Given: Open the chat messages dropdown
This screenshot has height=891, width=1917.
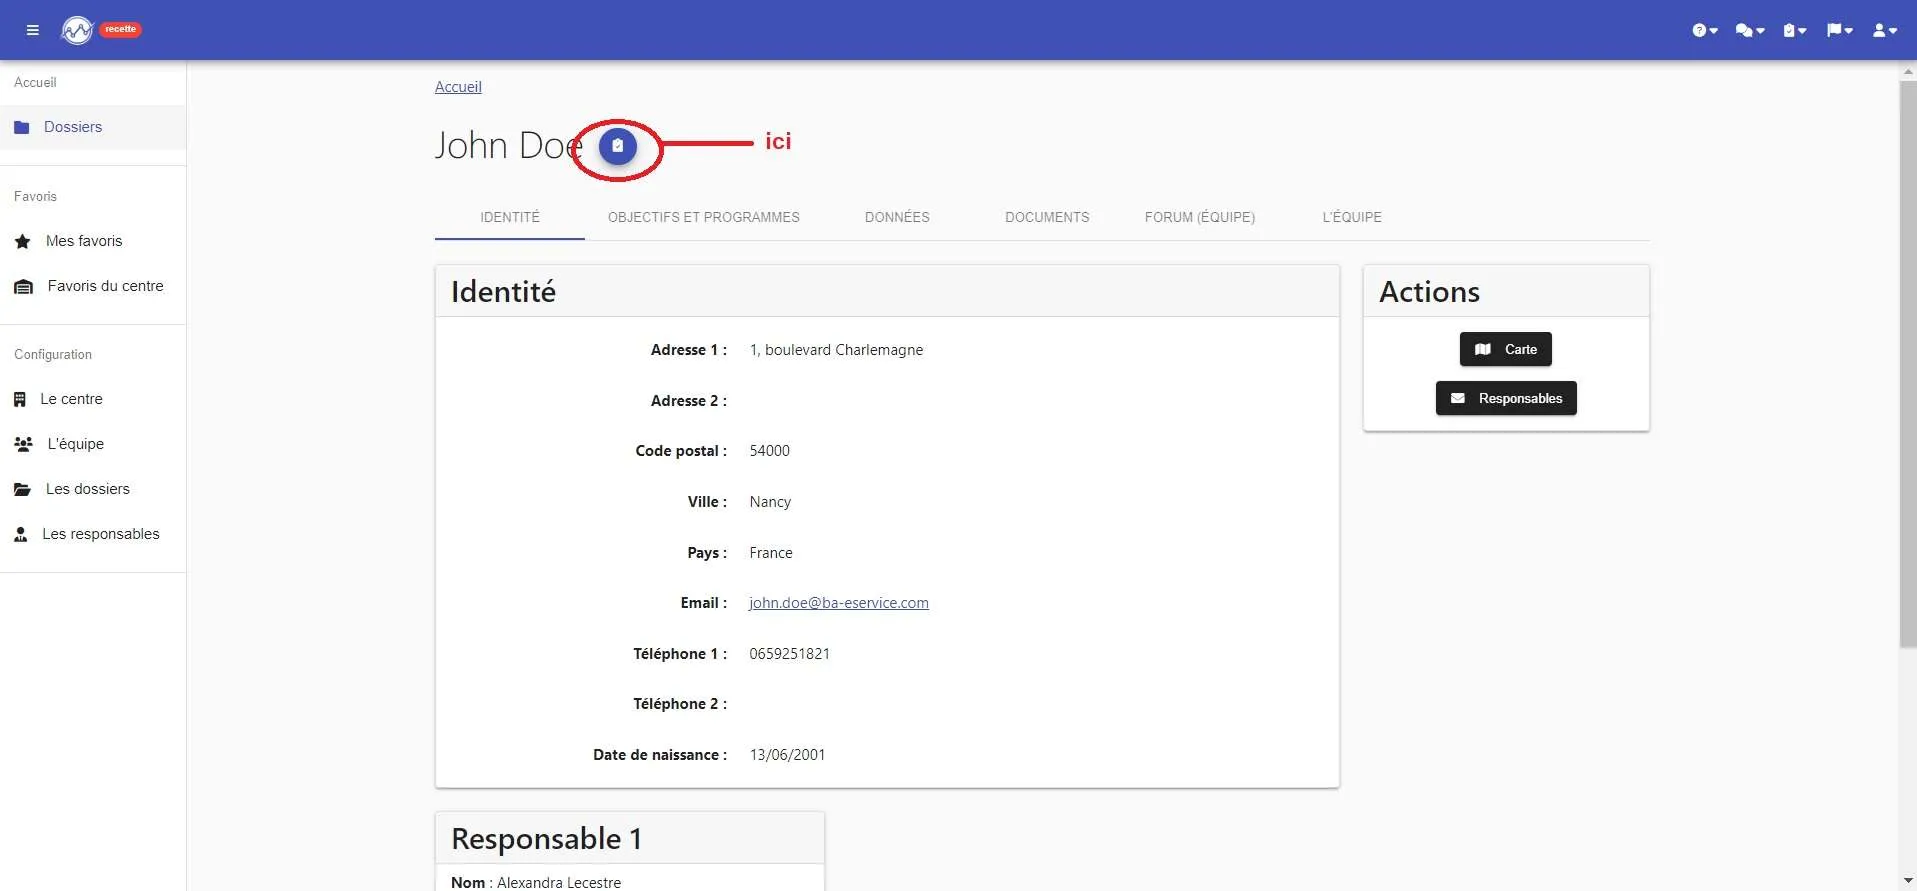Looking at the screenshot, I should coord(1750,31).
